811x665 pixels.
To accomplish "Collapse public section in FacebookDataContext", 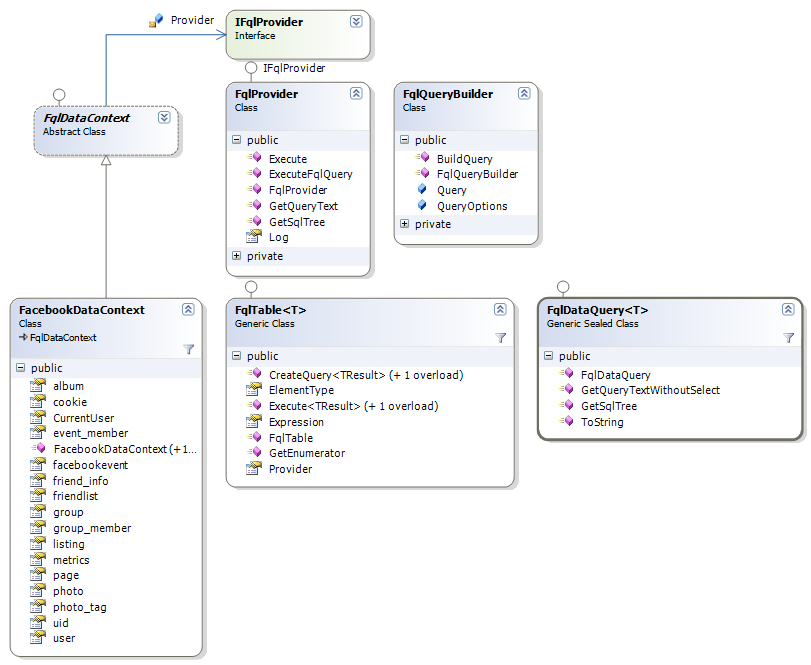I will click(21, 368).
